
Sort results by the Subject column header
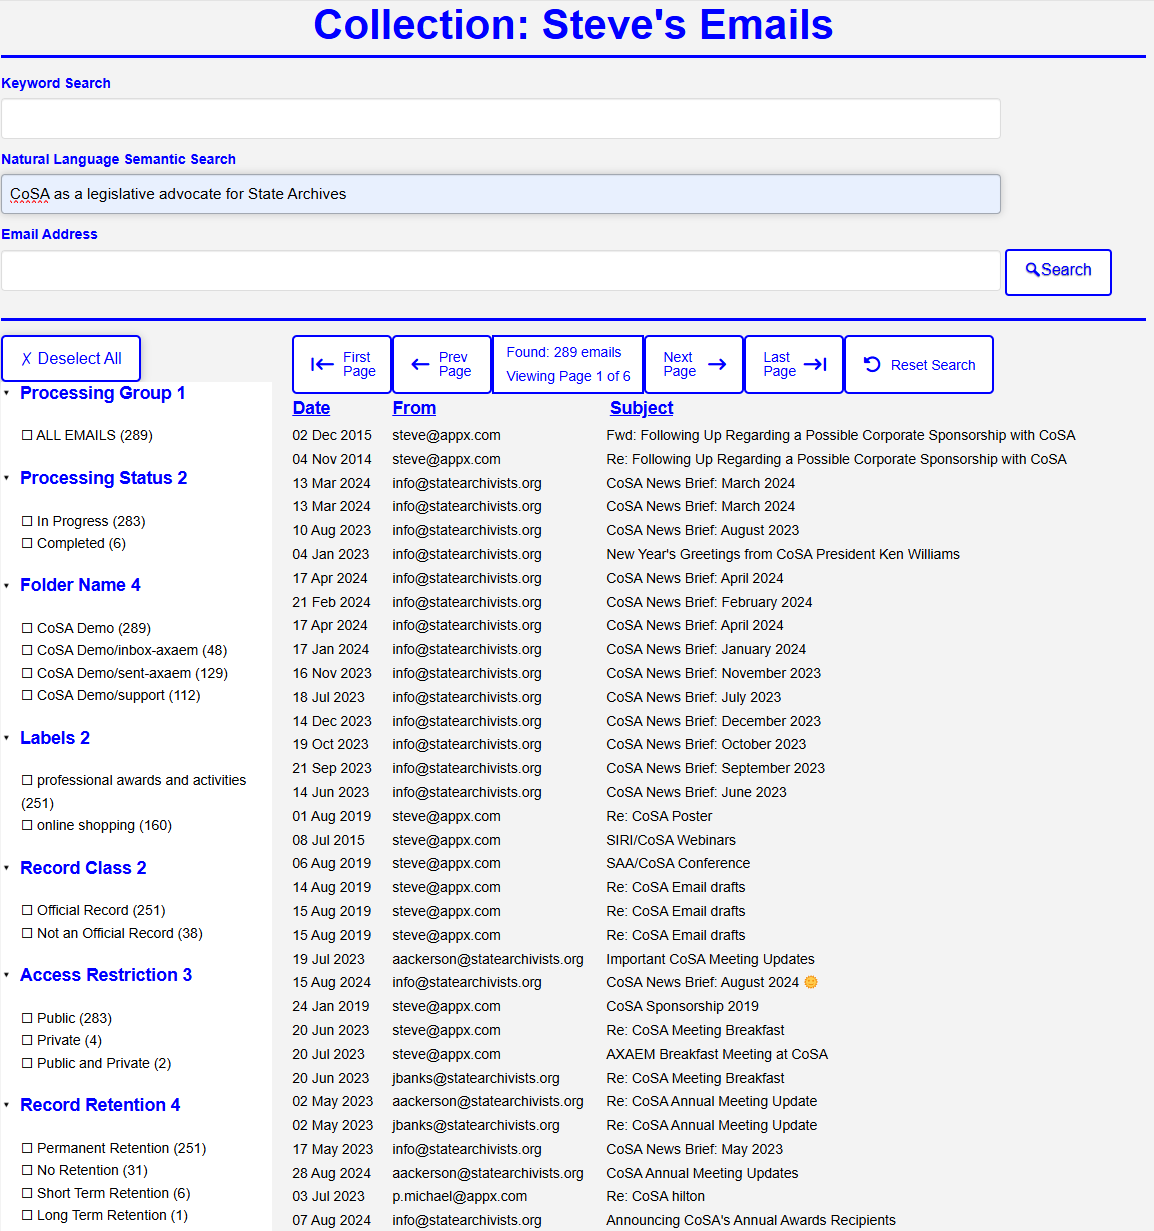click(641, 408)
